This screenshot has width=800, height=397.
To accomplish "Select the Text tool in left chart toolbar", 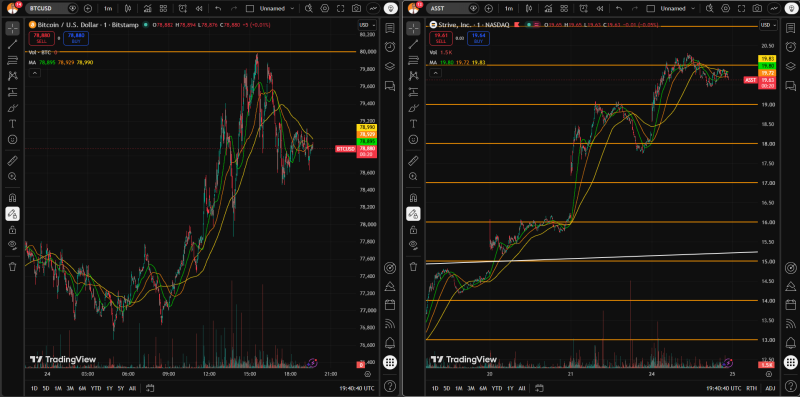I will 13,123.
